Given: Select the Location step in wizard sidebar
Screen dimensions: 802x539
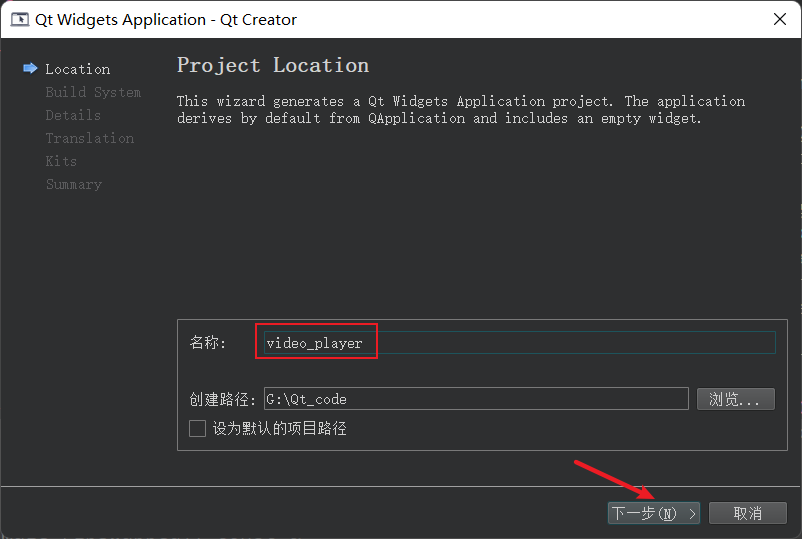Looking at the screenshot, I should tap(78, 69).
